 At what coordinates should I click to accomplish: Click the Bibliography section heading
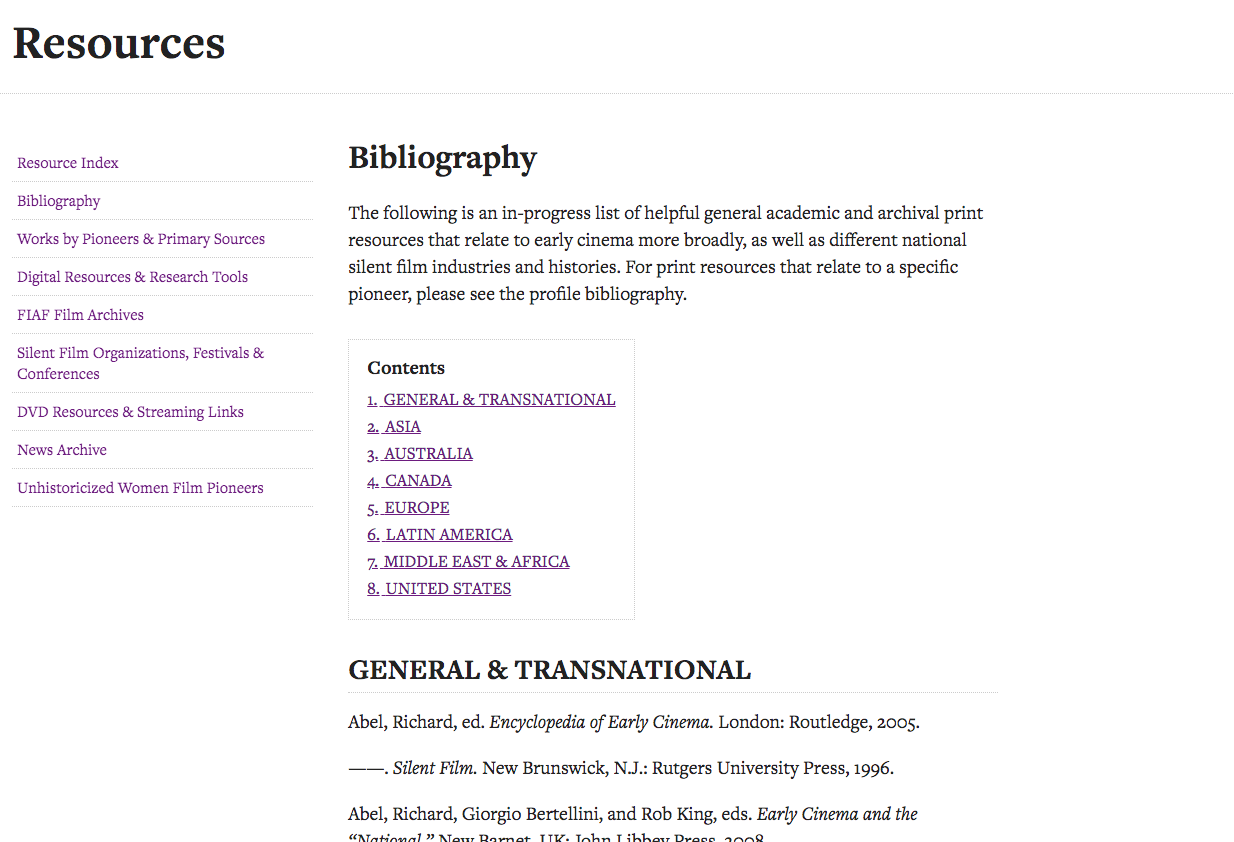click(443, 158)
